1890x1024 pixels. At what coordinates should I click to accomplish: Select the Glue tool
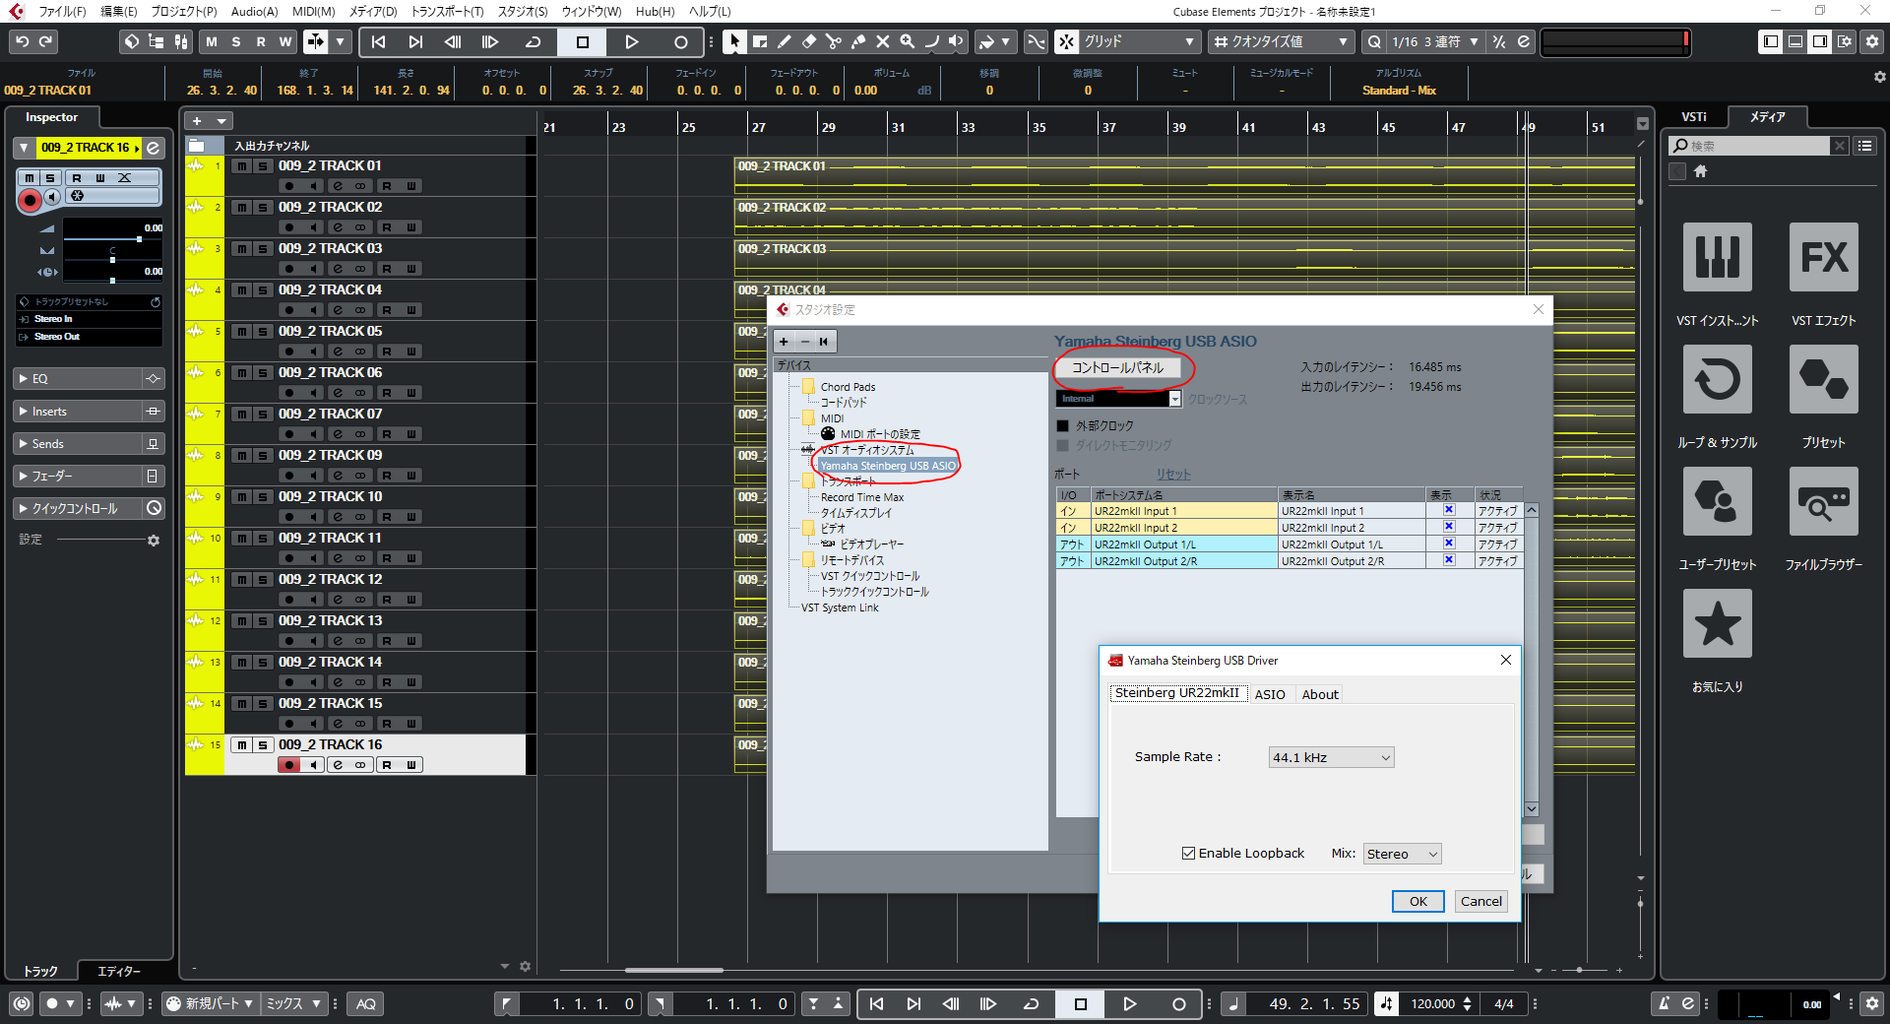[858, 42]
